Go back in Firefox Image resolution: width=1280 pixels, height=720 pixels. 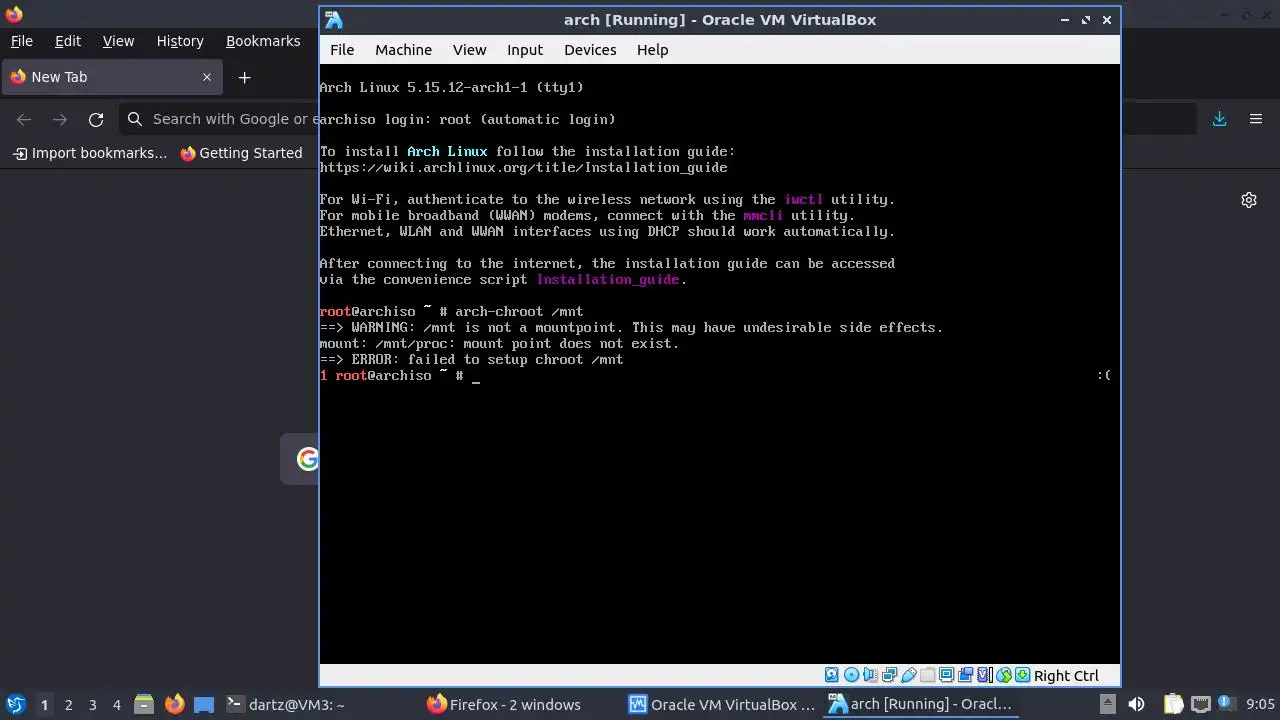pos(24,119)
